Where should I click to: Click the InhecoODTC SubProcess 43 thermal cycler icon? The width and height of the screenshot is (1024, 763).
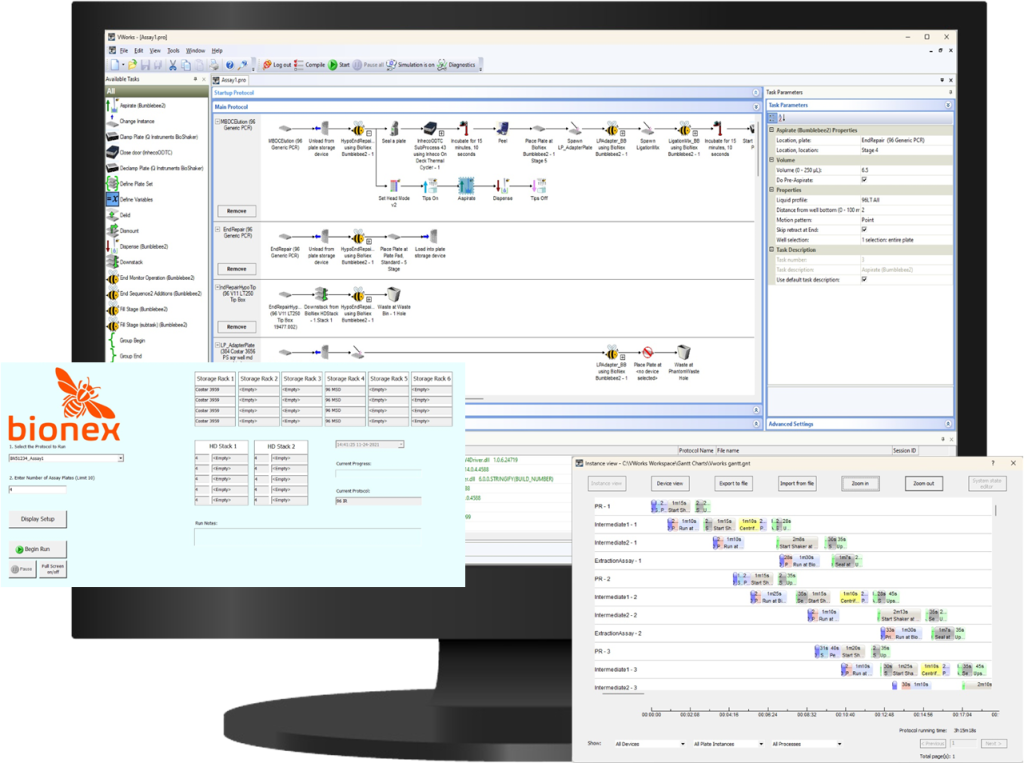pyautogui.click(x=430, y=128)
